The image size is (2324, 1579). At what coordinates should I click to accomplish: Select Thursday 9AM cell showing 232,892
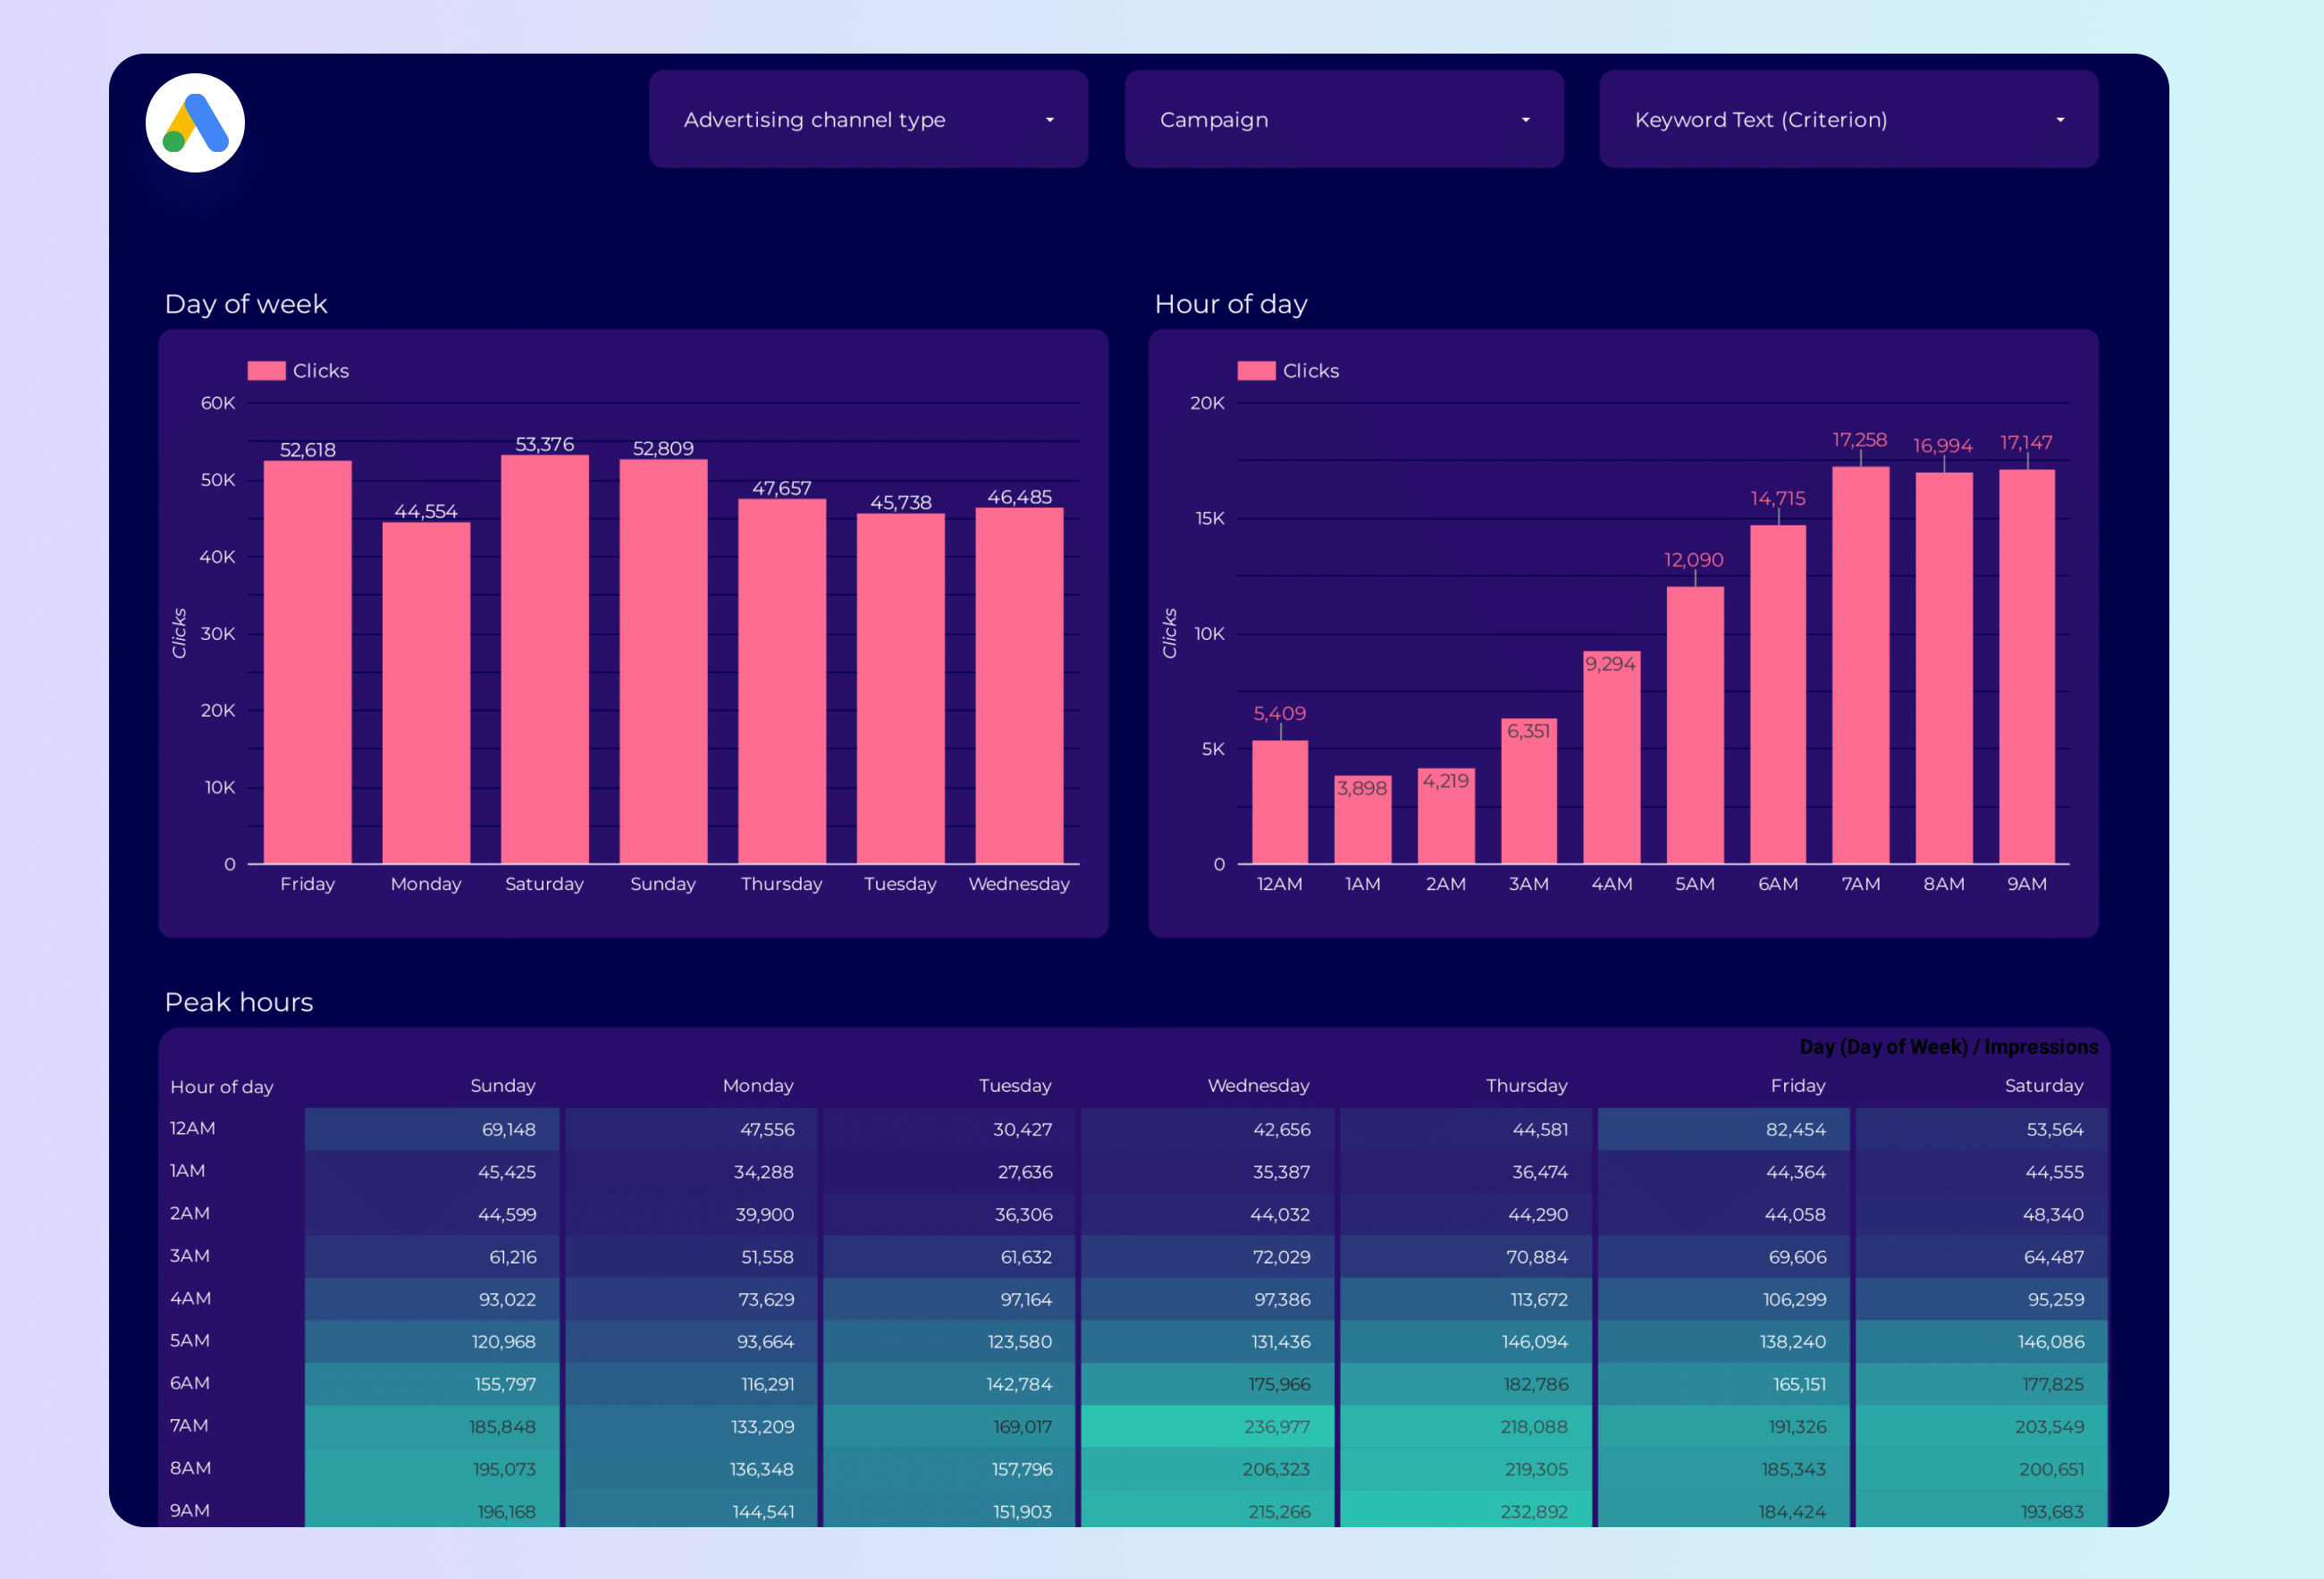click(x=1465, y=1511)
